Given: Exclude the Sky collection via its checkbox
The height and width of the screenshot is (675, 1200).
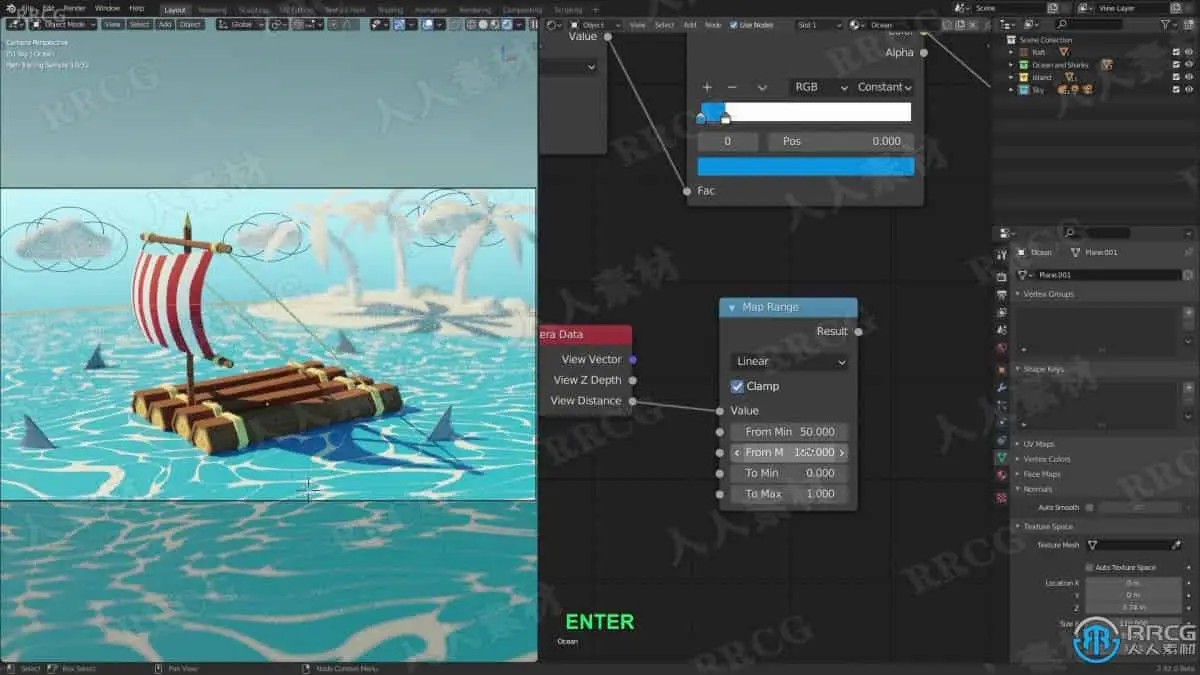Looking at the screenshot, I should coord(1176,89).
